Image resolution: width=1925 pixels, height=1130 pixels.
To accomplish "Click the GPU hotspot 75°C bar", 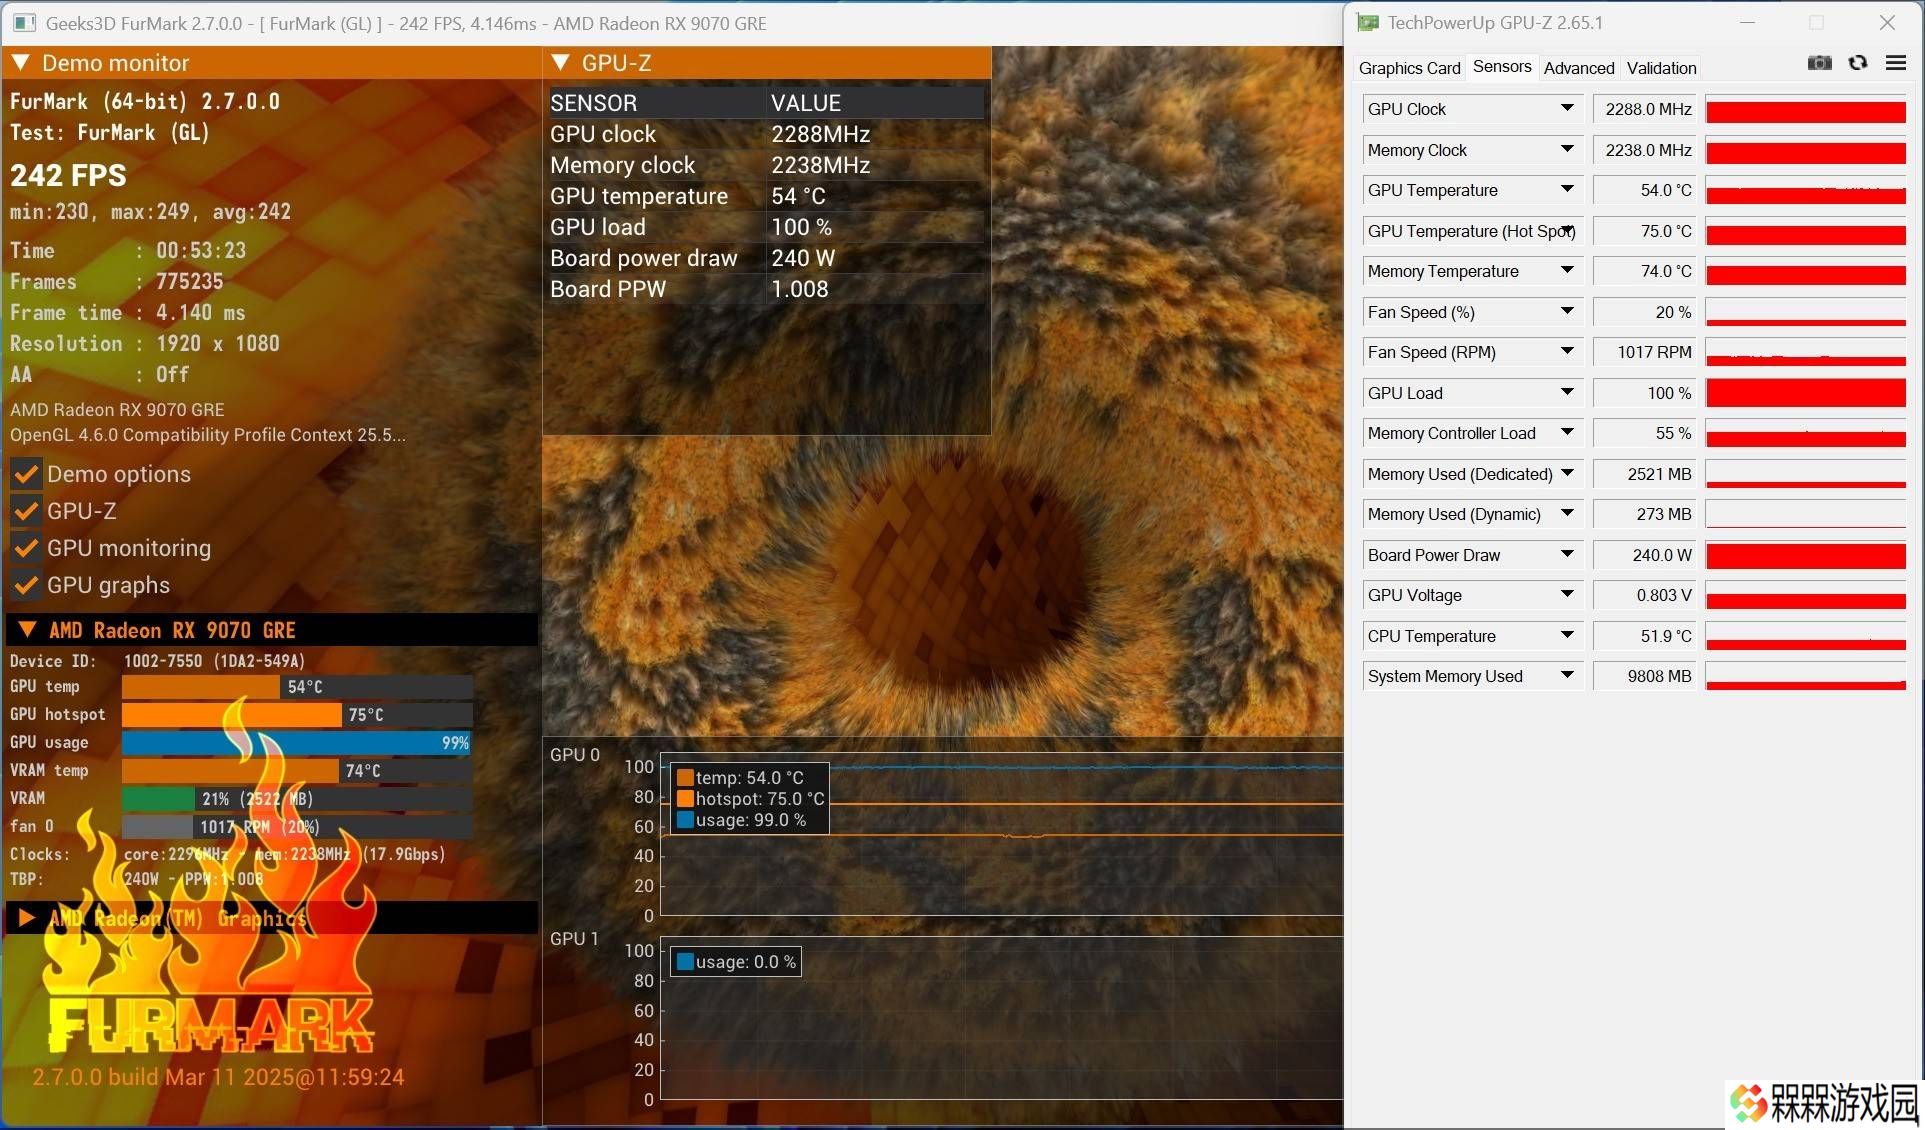I will [231, 715].
